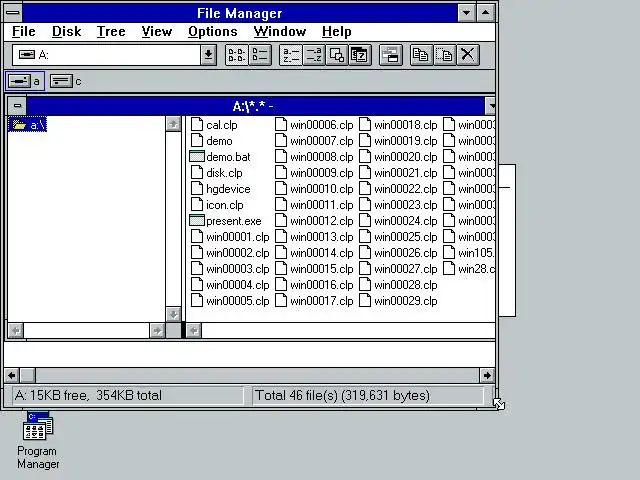Click the file list scroll left arrow

[x=194, y=331]
